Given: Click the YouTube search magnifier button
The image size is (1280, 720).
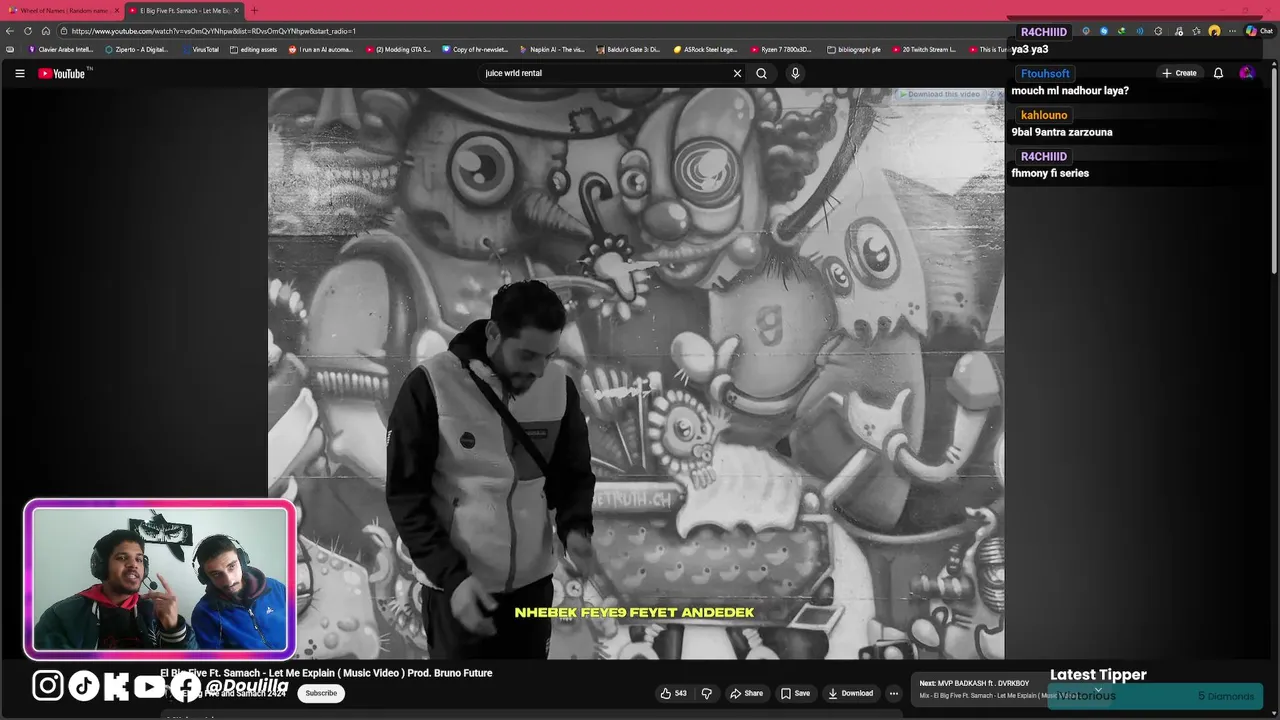Looking at the screenshot, I should (x=761, y=73).
